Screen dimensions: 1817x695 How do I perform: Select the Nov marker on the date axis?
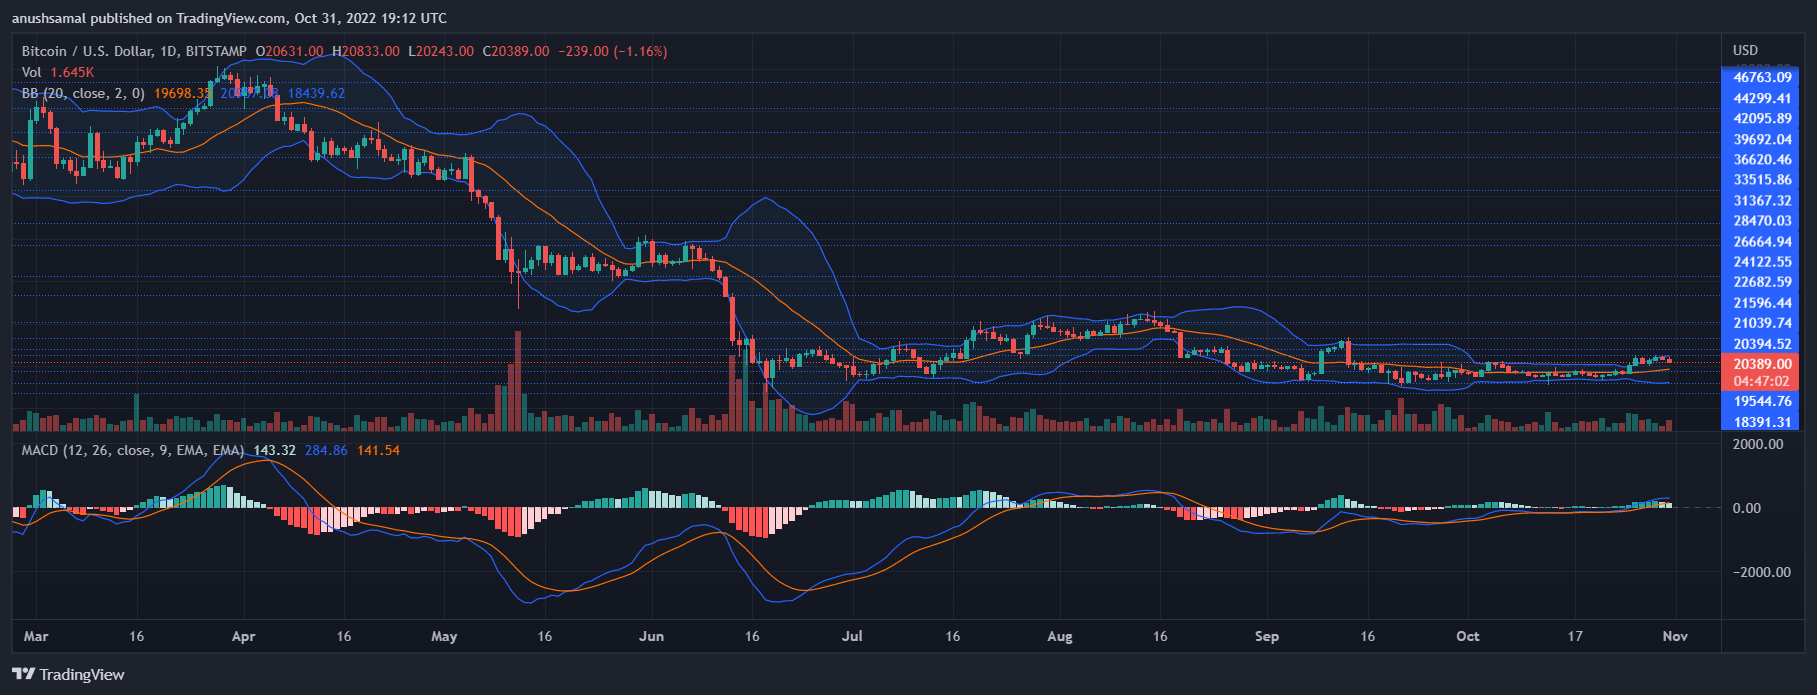coord(1674,636)
